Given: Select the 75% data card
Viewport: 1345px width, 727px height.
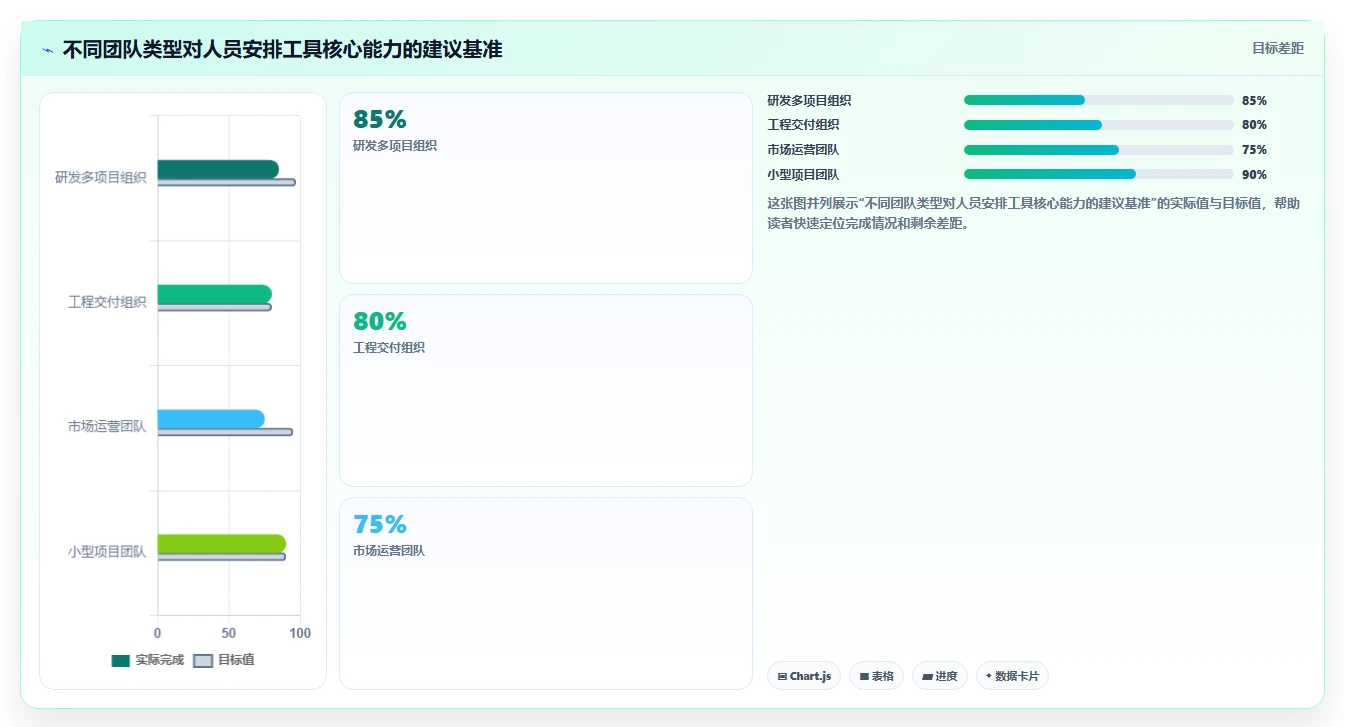Looking at the screenshot, I should 546,593.
